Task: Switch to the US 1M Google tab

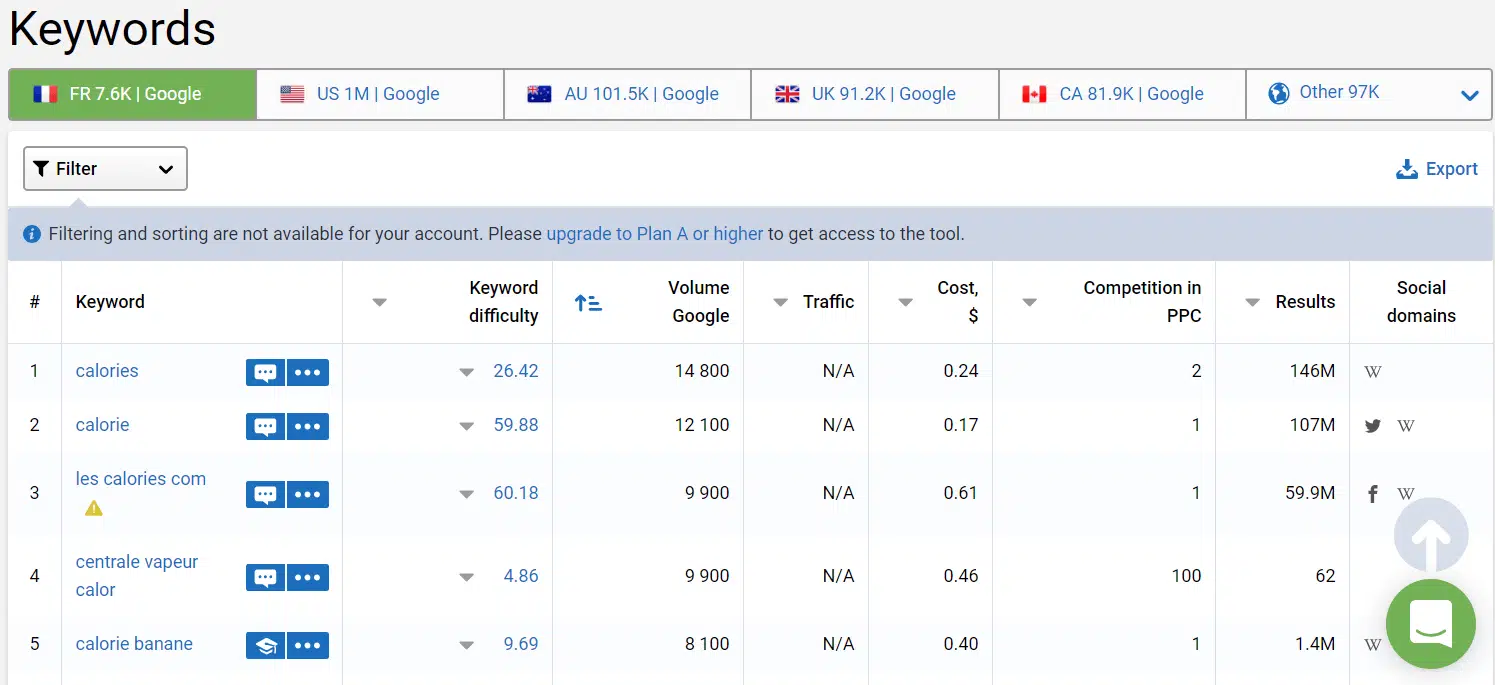Action: (379, 94)
